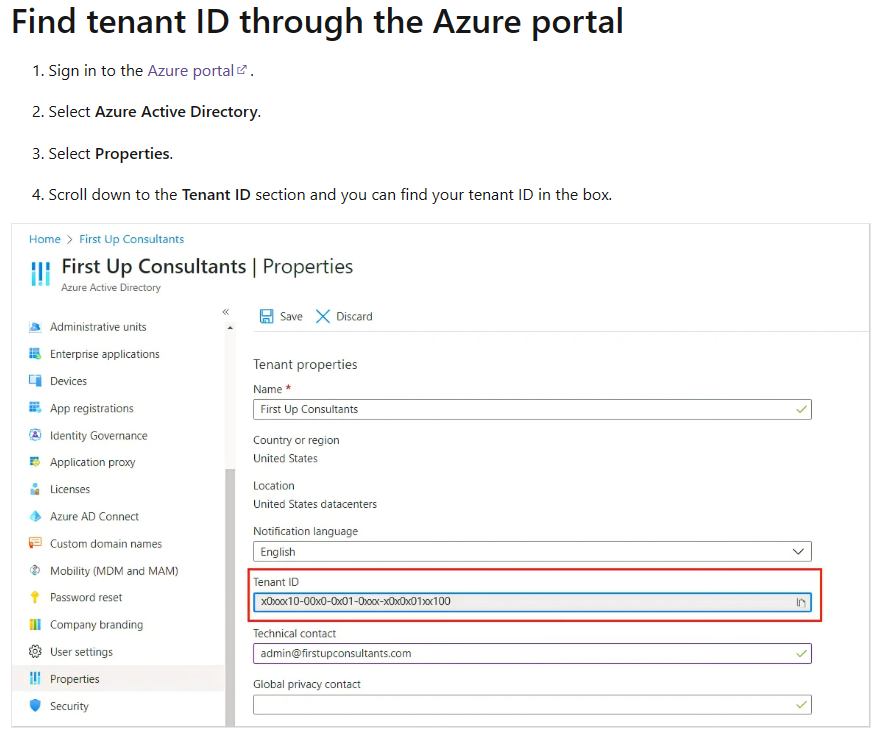Open Company branding settings
The image size is (887, 744).
coord(96,624)
